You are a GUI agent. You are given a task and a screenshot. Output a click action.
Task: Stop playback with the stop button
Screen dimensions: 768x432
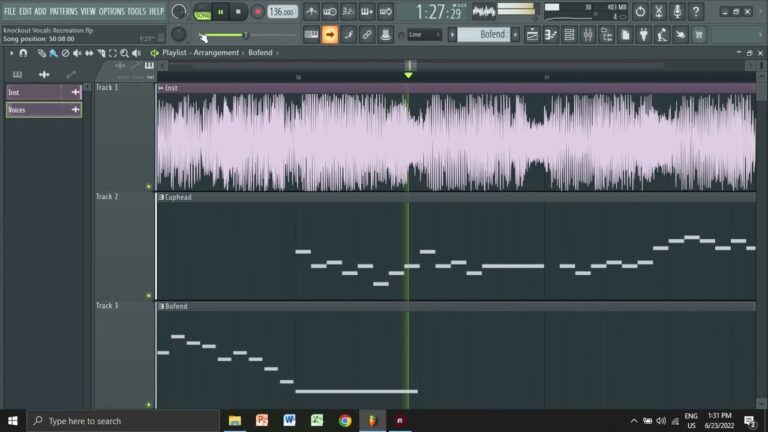(x=238, y=12)
